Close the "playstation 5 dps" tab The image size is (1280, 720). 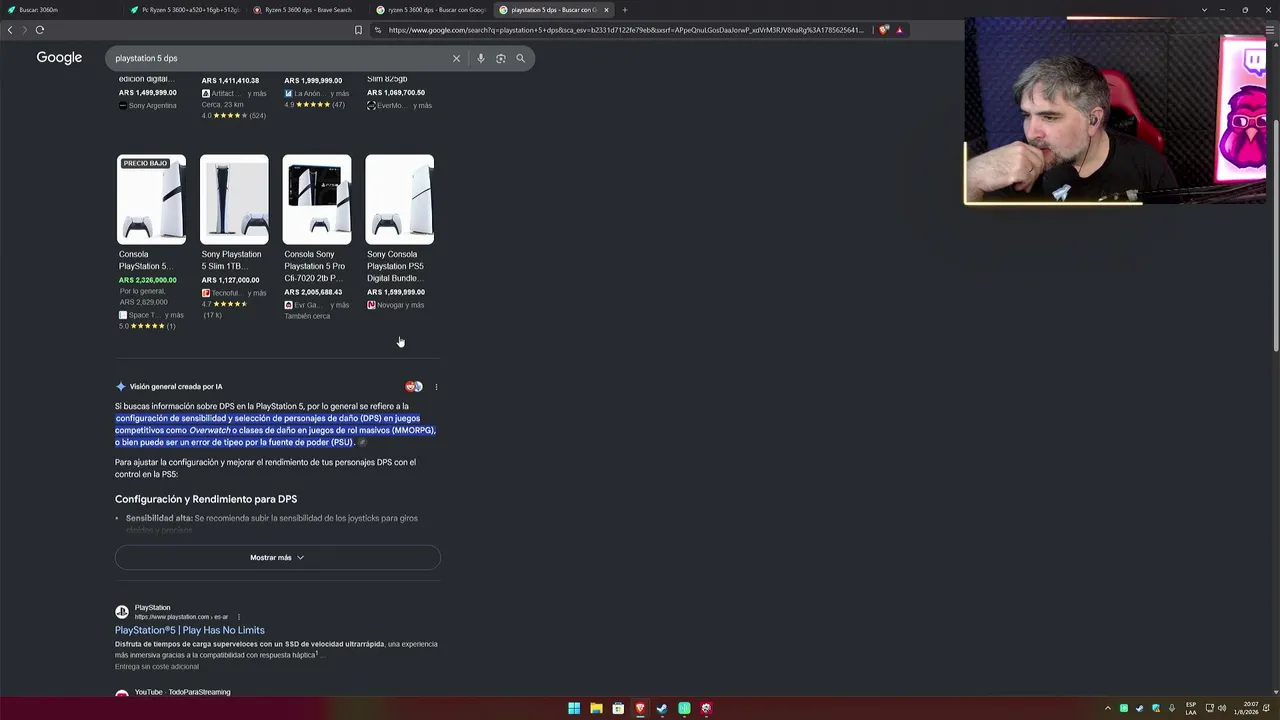pyautogui.click(x=606, y=10)
